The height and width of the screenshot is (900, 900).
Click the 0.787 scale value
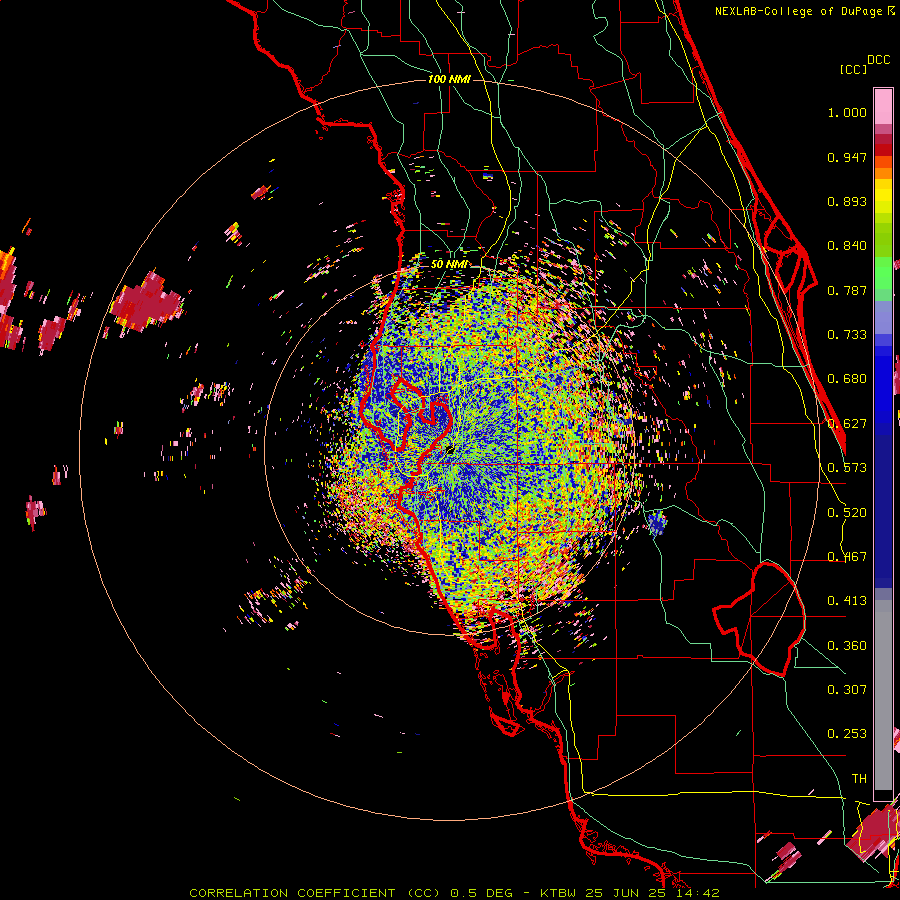point(847,290)
